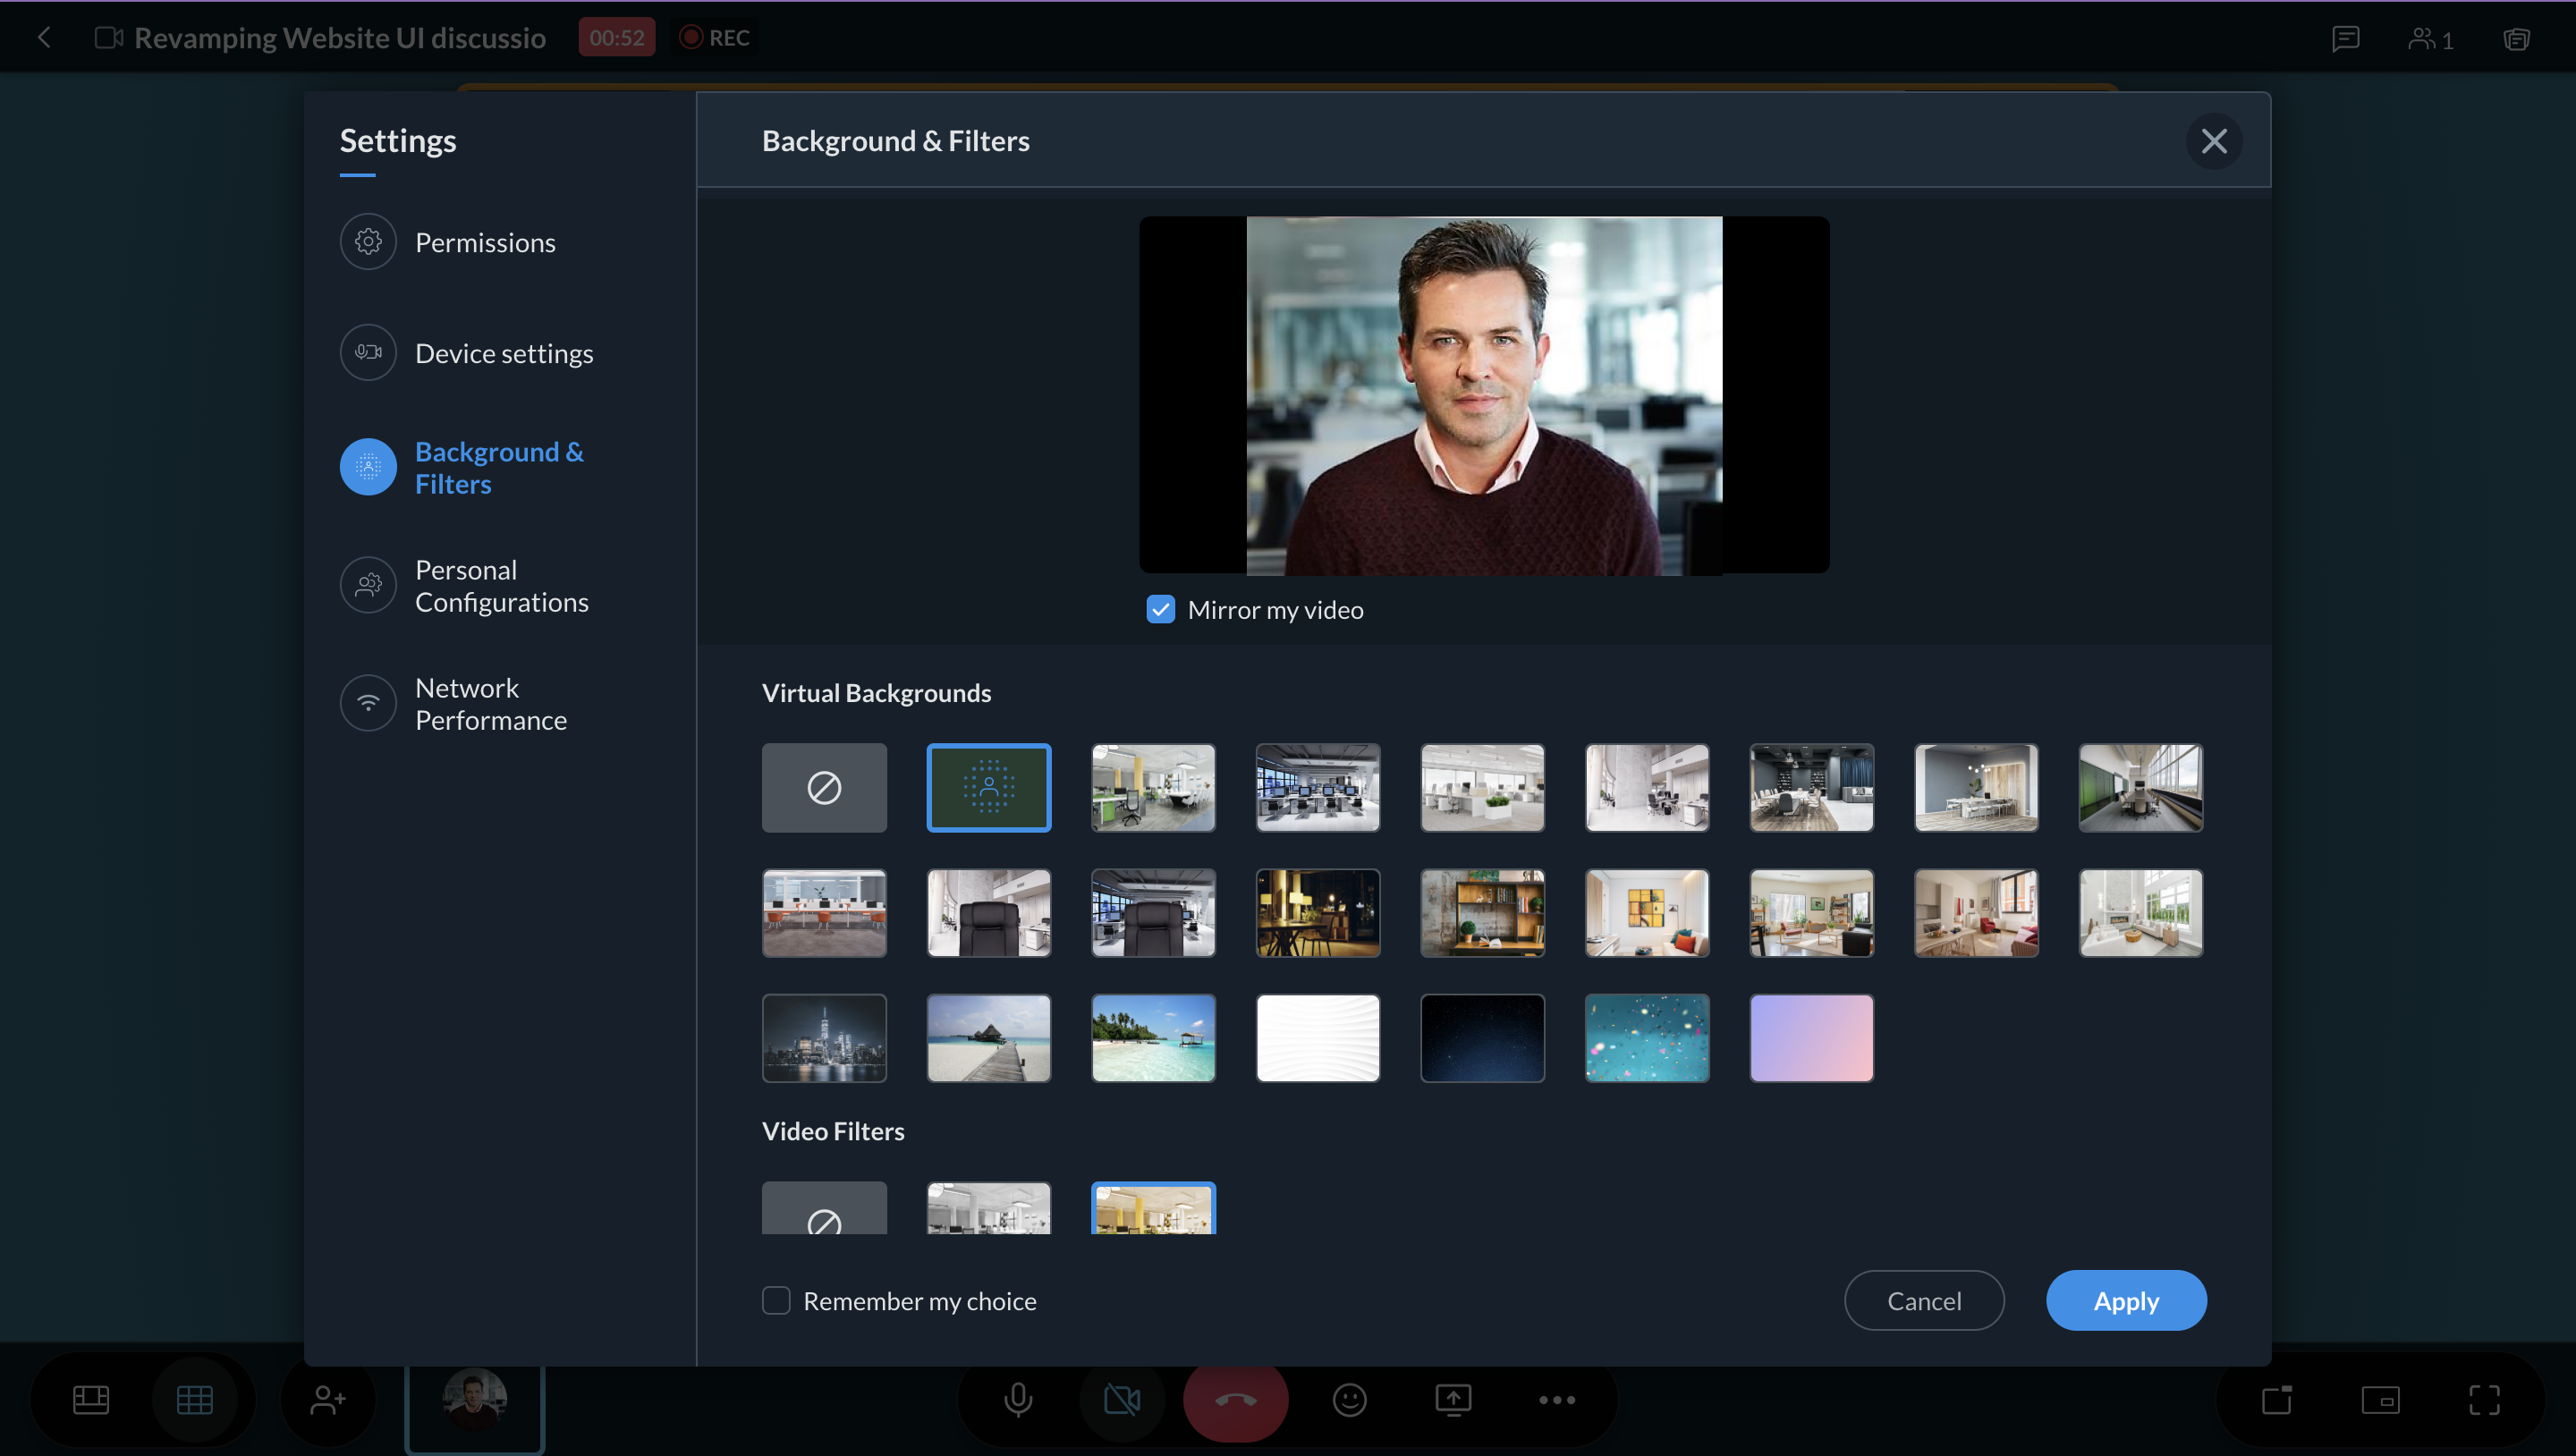The image size is (2576, 1456).
Task: Open the chat icon in top bar
Action: tap(2345, 38)
